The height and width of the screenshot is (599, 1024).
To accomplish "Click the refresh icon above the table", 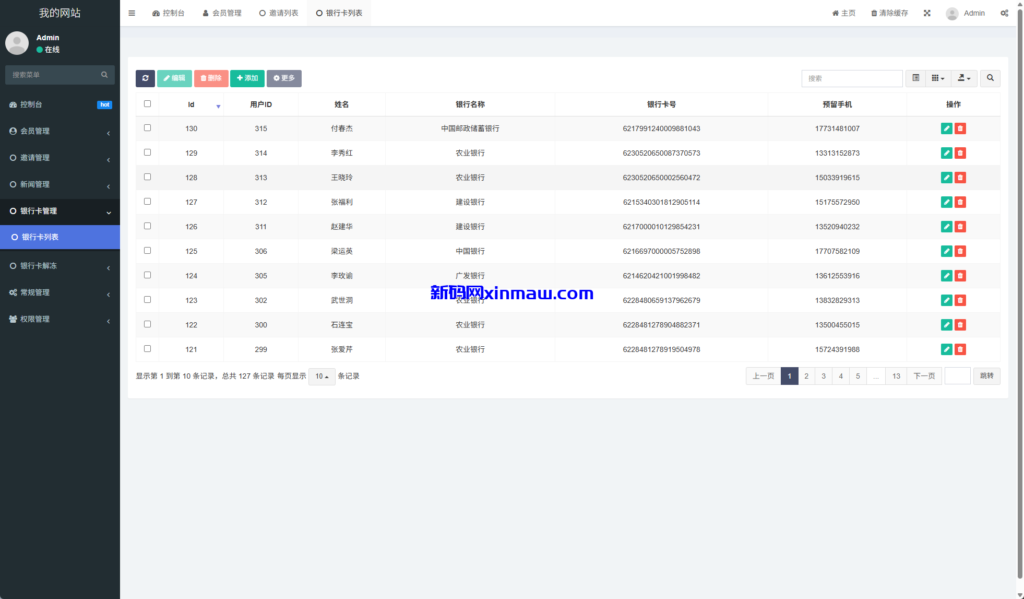I will [145, 78].
